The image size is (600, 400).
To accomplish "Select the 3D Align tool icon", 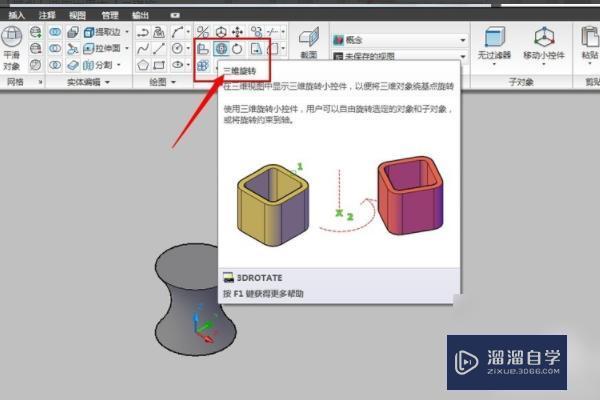I will coord(202,49).
